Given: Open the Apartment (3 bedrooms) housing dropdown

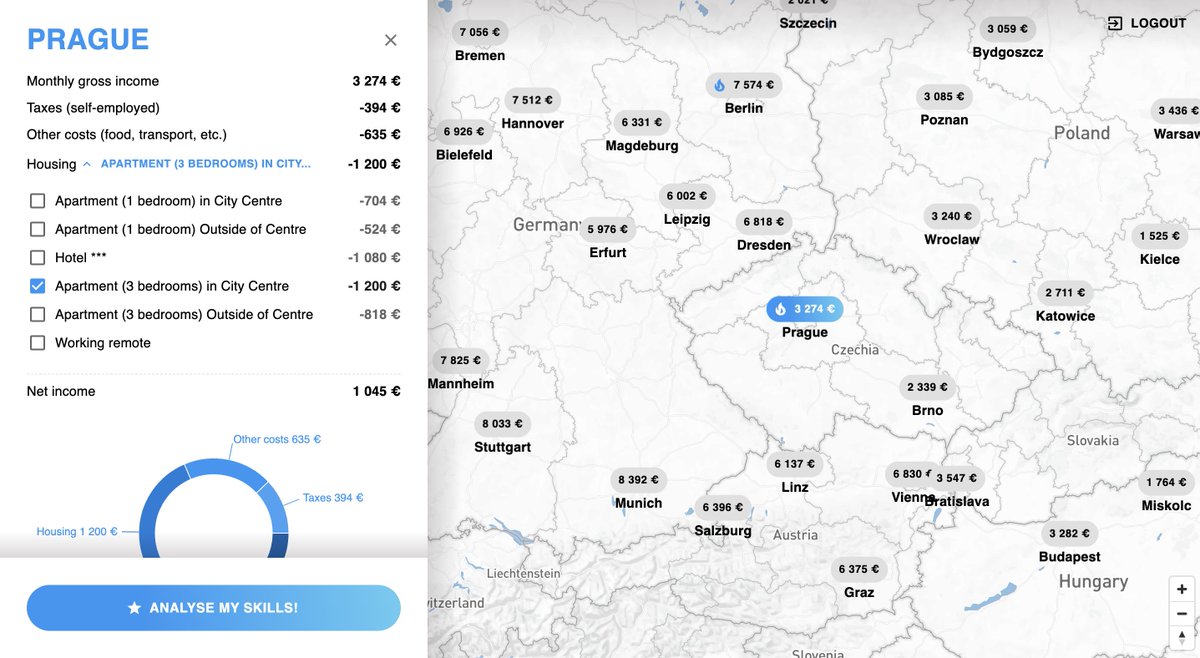Looking at the screenshot, I should pyautogui.click(x=206, y=164).
